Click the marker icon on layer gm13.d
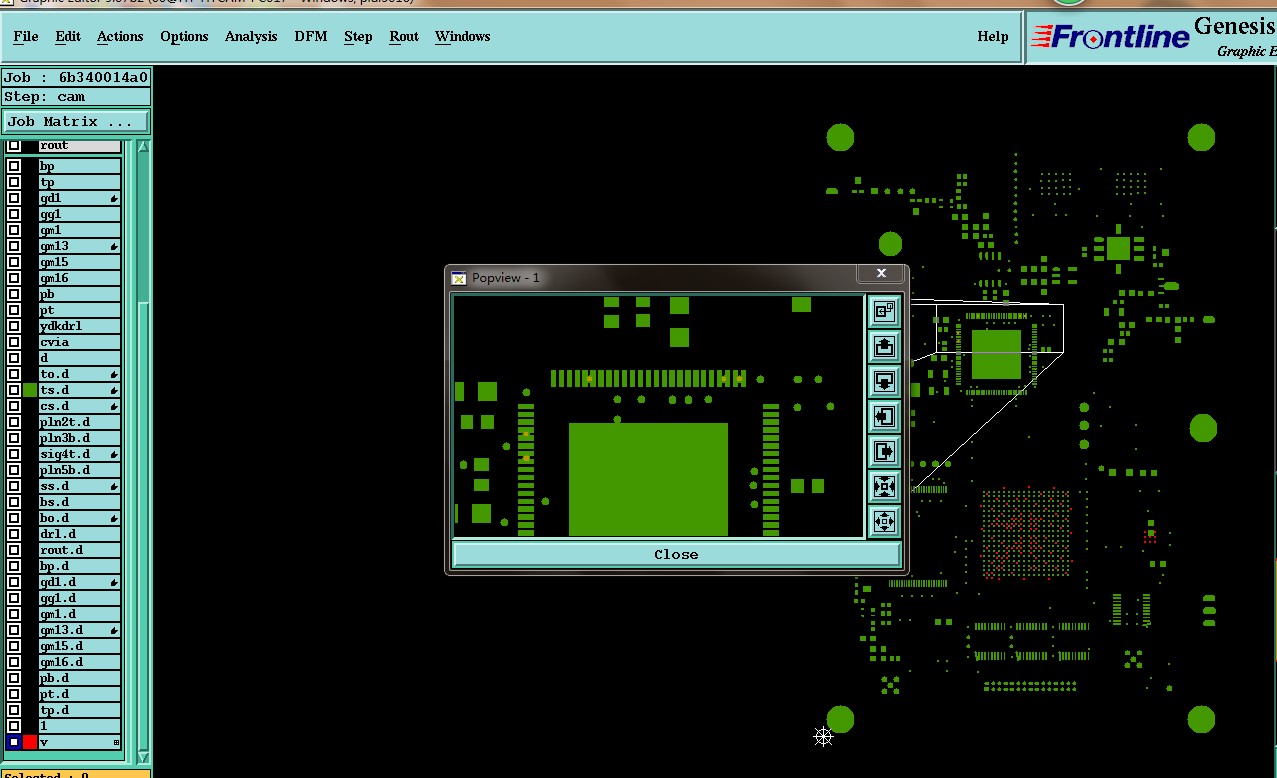 pos(114,630)
